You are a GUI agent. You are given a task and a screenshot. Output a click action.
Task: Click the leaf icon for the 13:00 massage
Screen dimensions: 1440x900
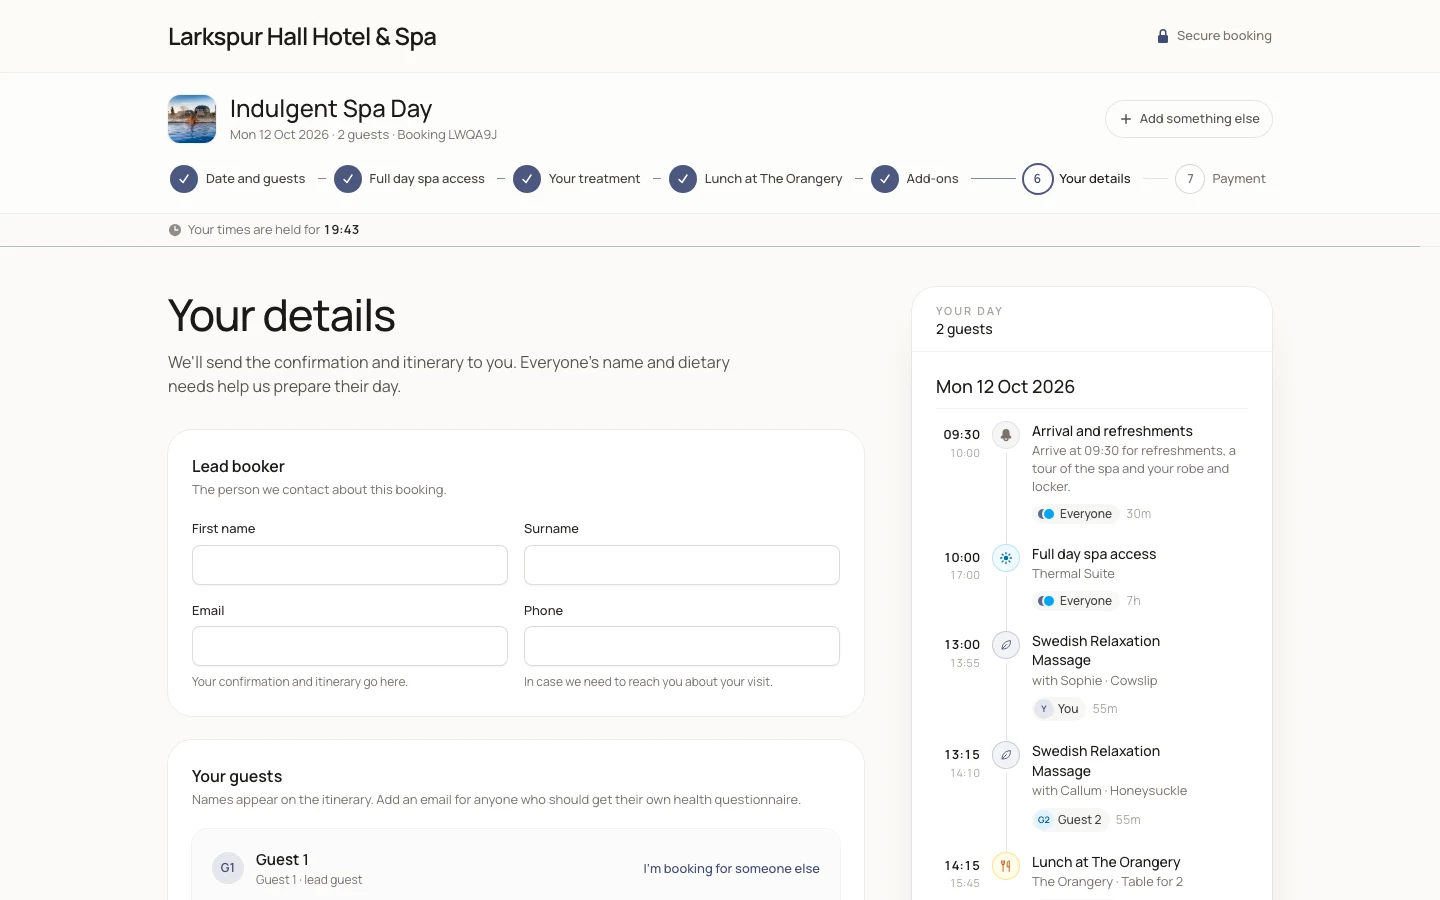pos(1006,645)
